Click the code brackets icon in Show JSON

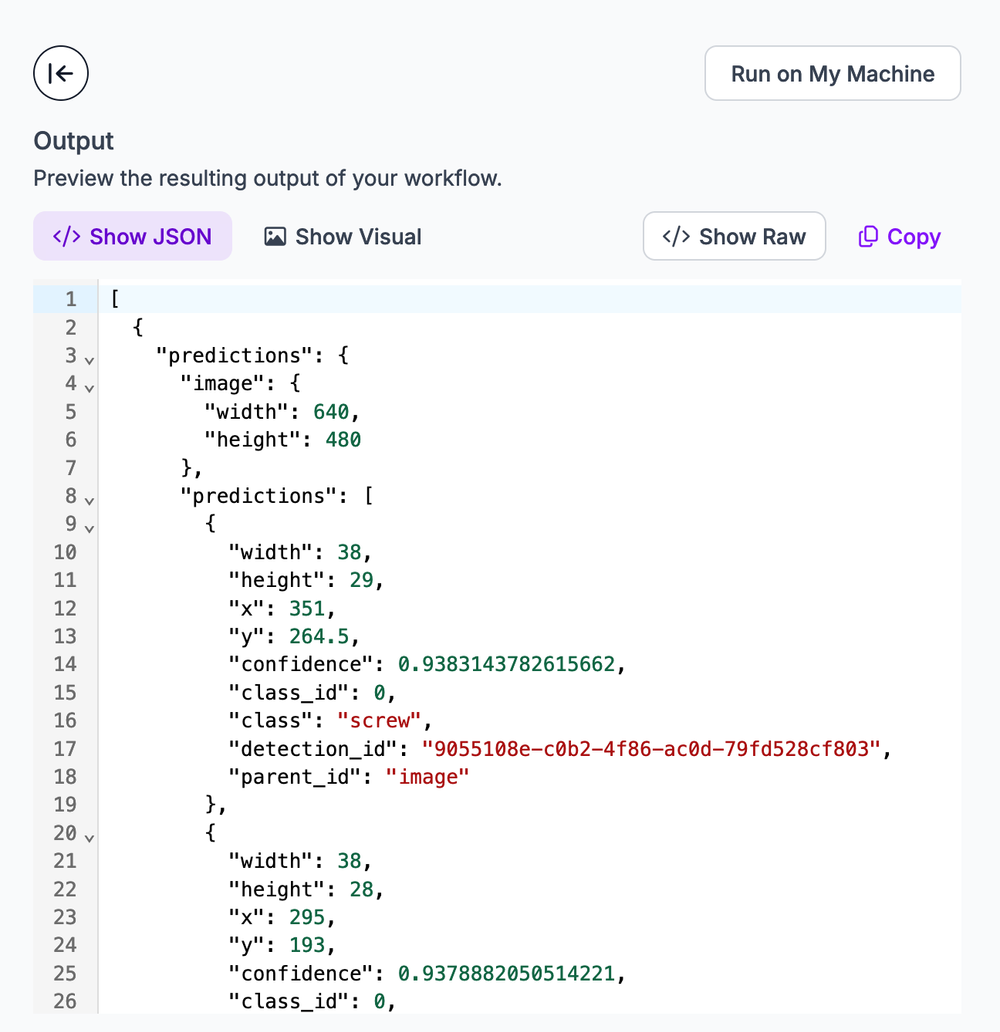(66, 236)
